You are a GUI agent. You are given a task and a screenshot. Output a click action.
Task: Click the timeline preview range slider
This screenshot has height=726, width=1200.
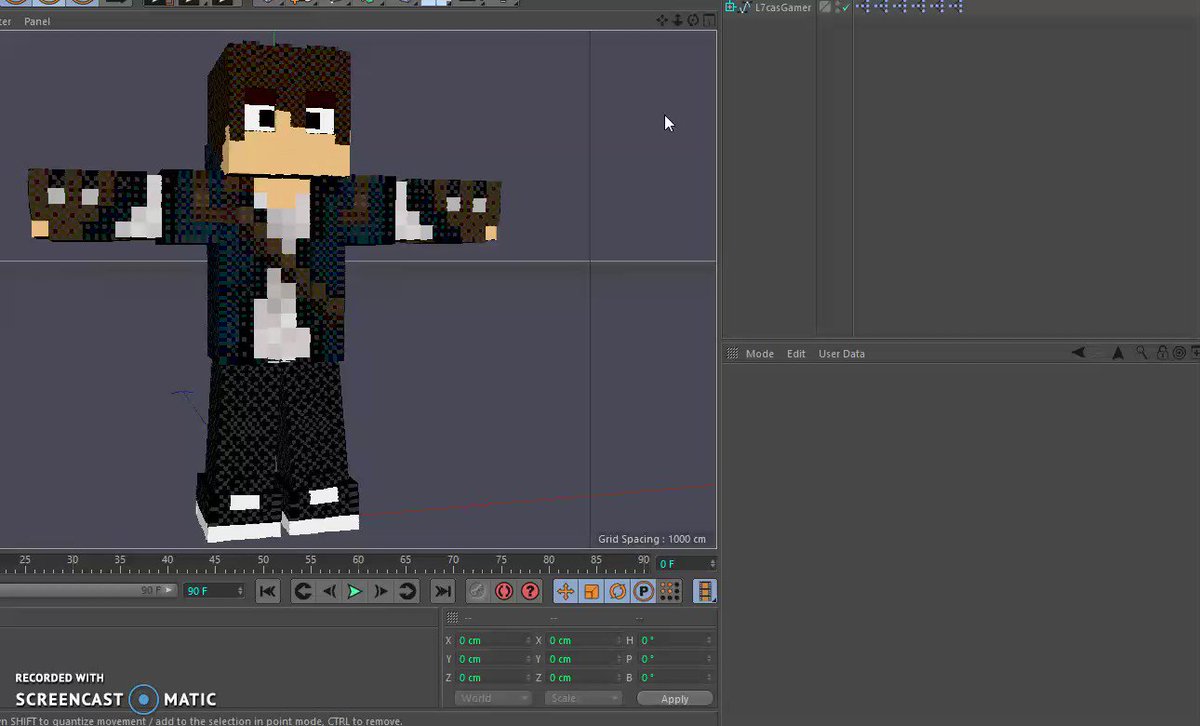pos(88,591)
